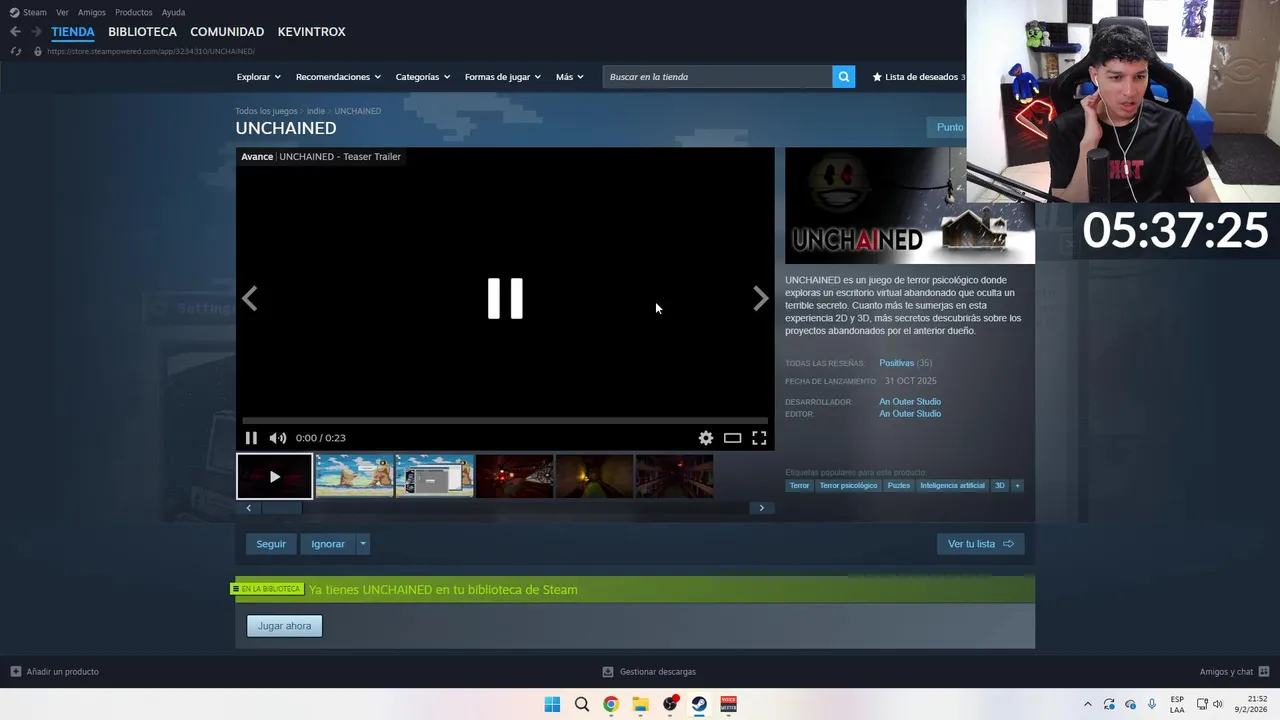The height and width of the screenshot is (720, 1280).
Task: Open OBS Studio from taskbar
Action: click(670, 704)
